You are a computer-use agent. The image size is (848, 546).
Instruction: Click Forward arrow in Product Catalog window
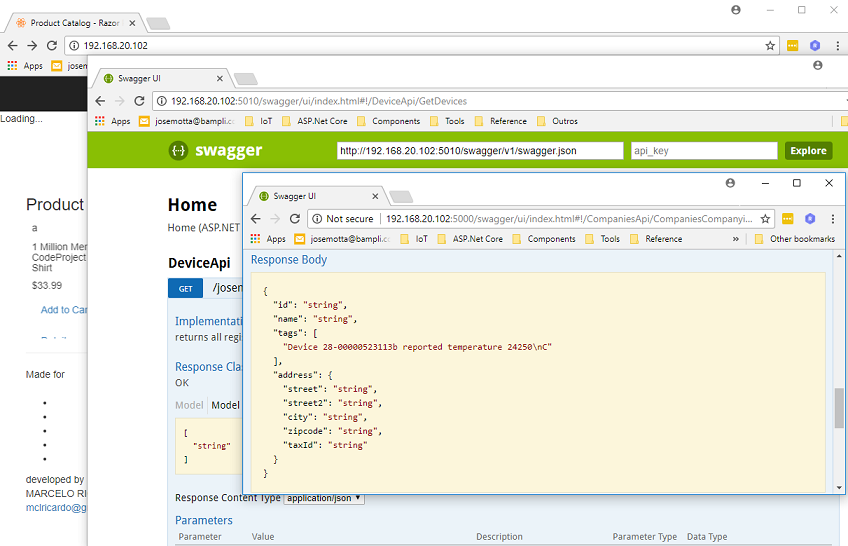tap(32, 45)
